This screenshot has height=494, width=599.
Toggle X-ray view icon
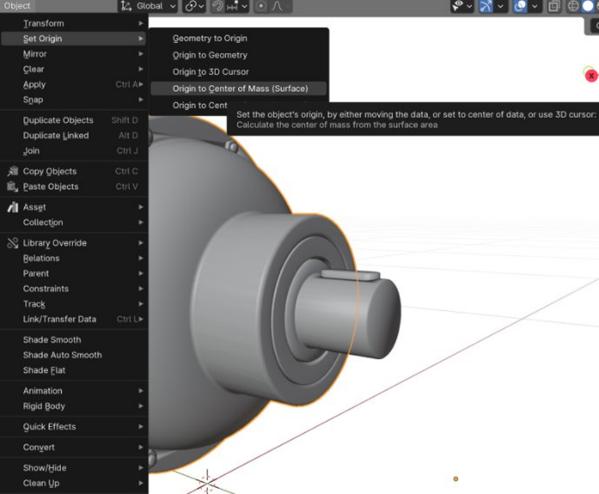(x=553, y=6)
